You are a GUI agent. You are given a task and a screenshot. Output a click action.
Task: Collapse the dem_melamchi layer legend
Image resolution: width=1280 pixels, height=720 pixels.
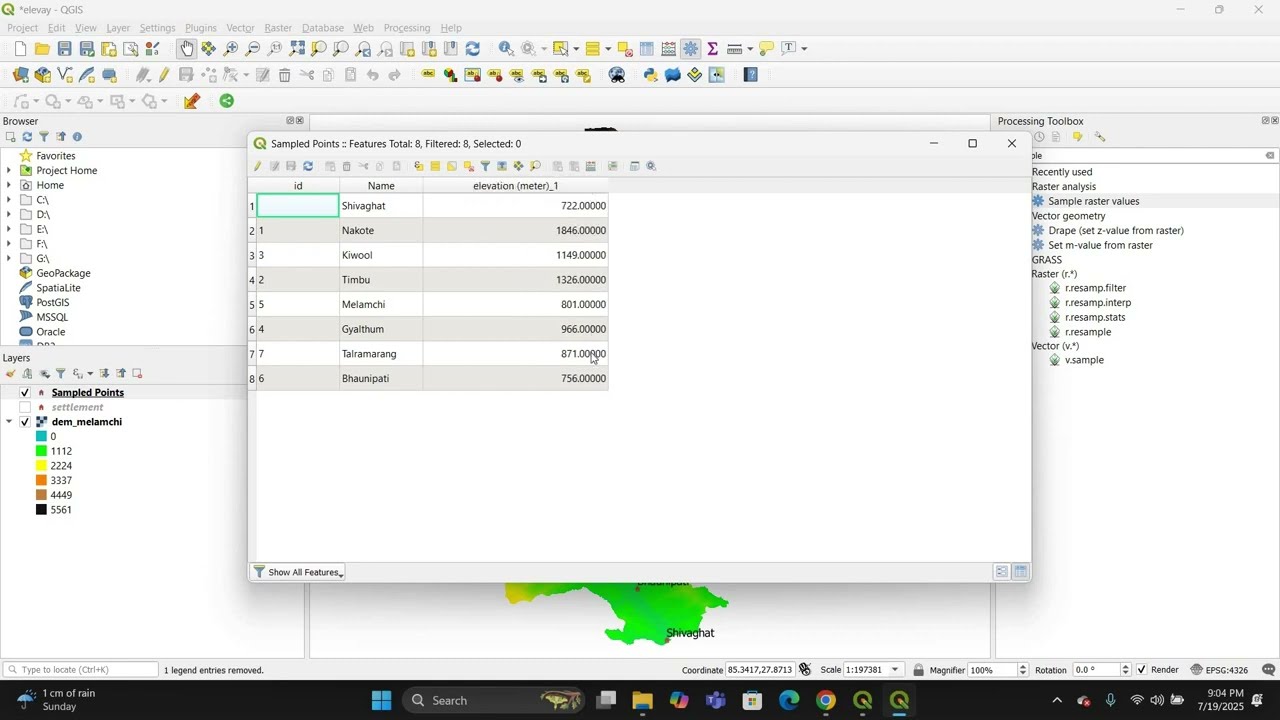[9, 422]
